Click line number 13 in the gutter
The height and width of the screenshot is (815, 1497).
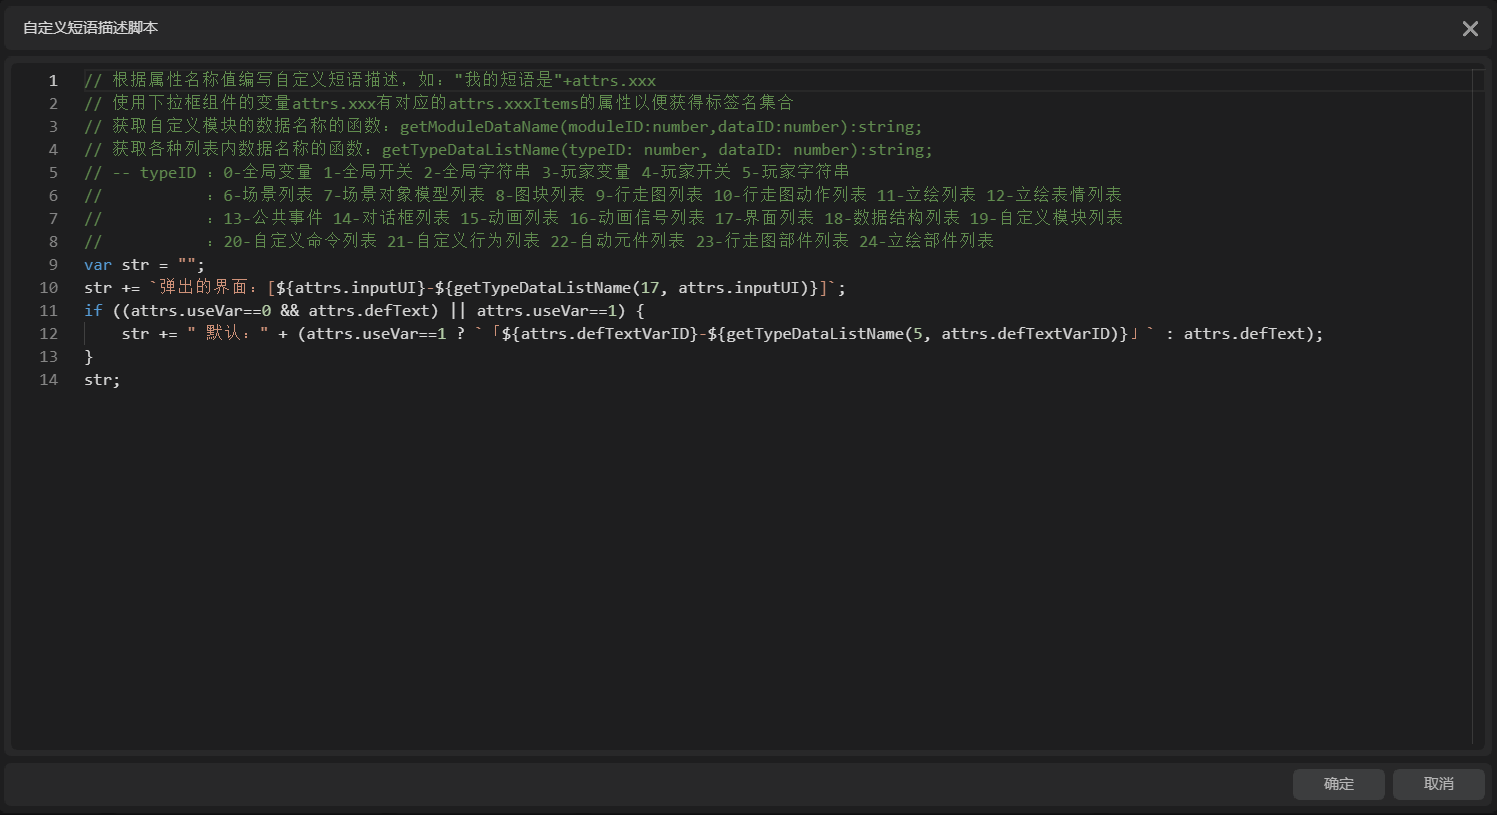point(49,356)
